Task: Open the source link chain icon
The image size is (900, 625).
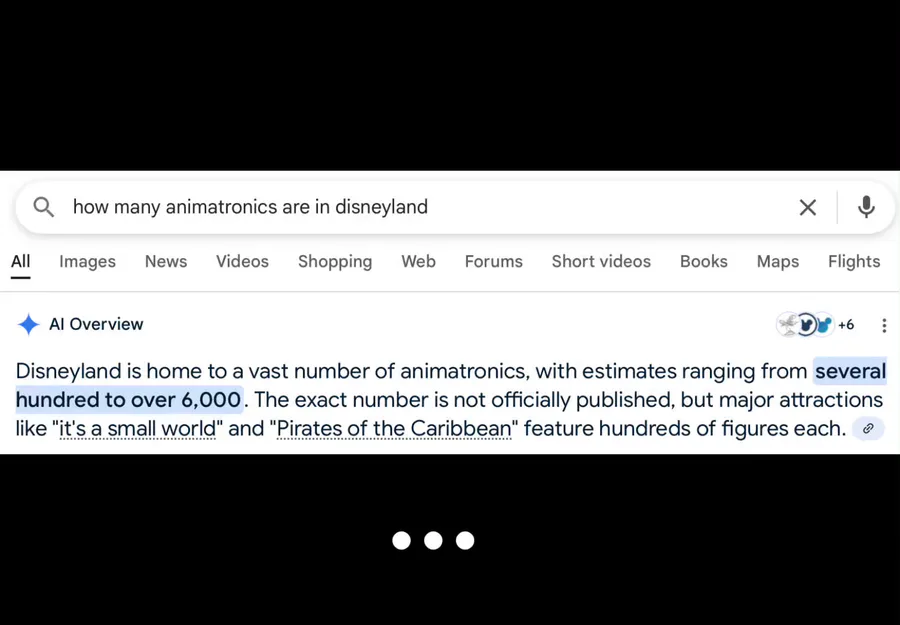Action: click(x=868, y=429)
